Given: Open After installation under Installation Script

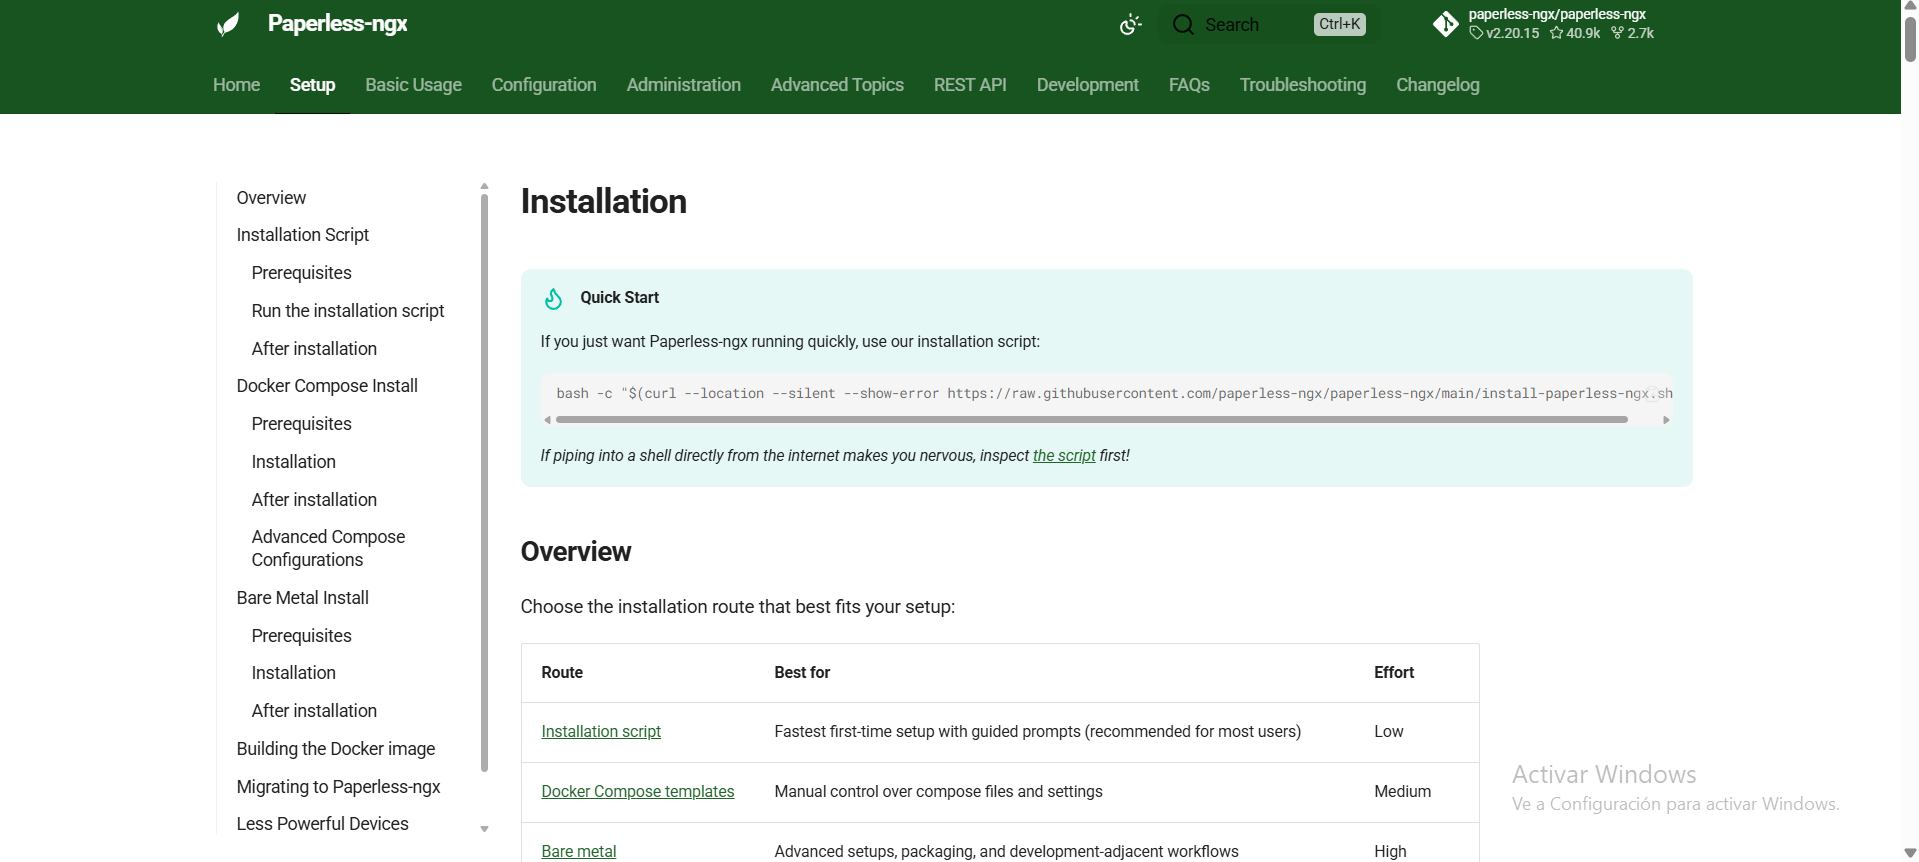Looking at the screenshot, I should click(x=314, y=349).
